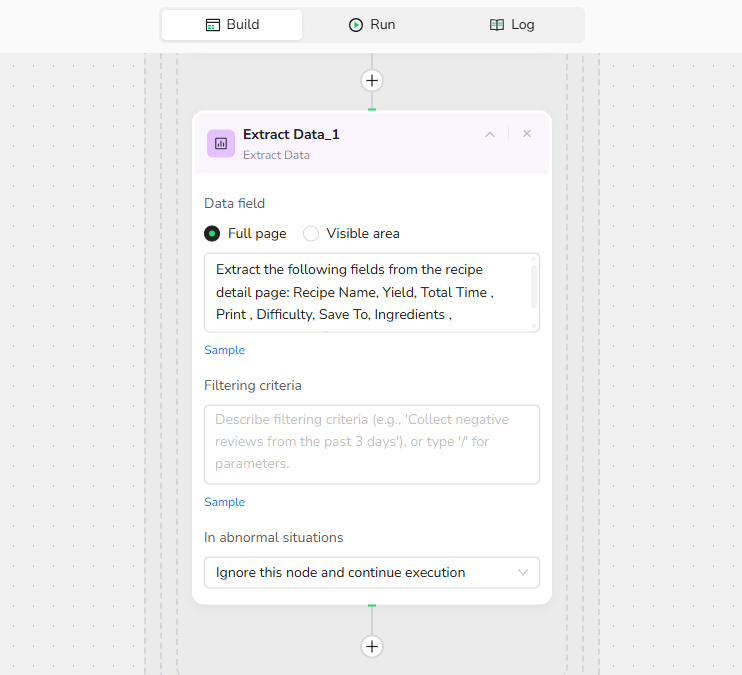Select the Visible area radio option
Viewport: 742px width, 675px height.
(311, 233)
